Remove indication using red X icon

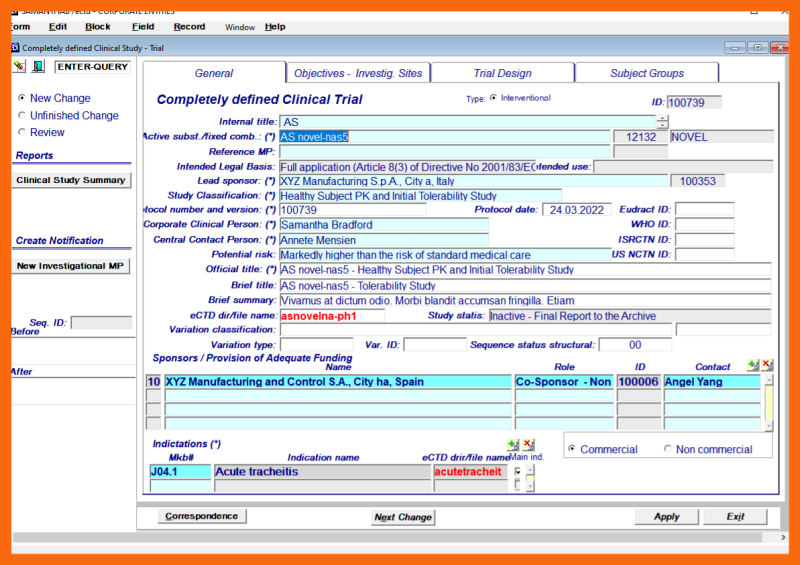(528, 444)
